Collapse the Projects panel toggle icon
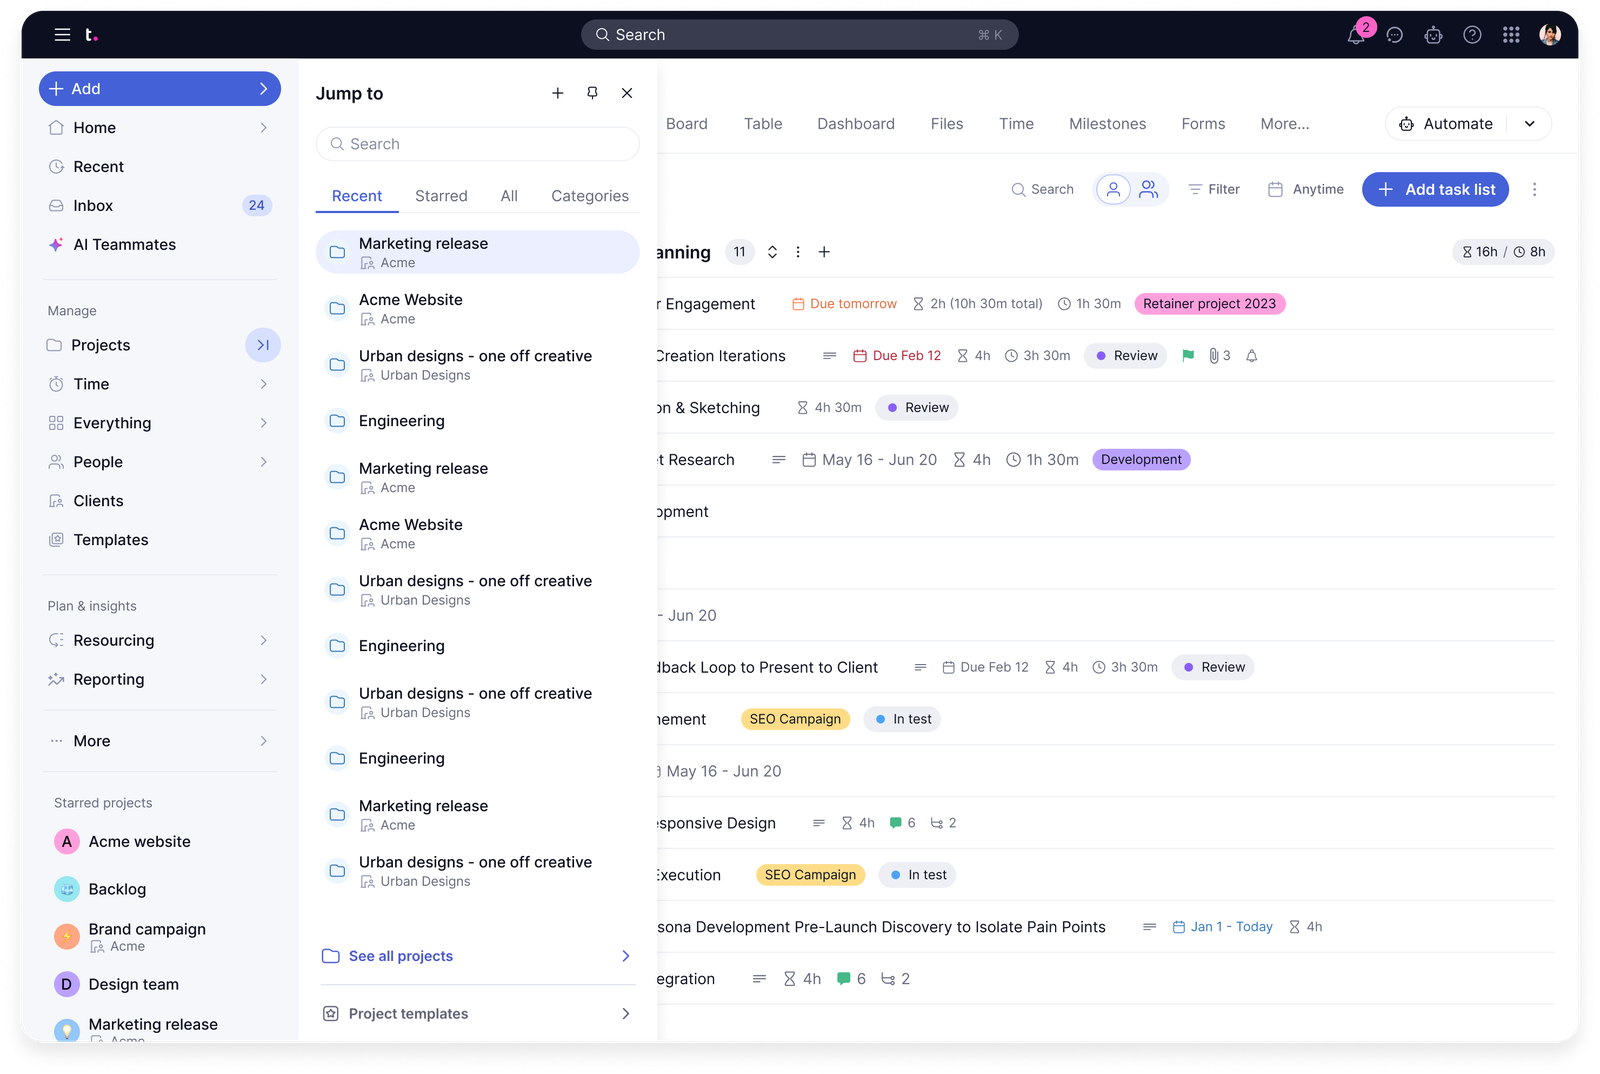Viewport: 1600px width, 1074px height. 263,345
